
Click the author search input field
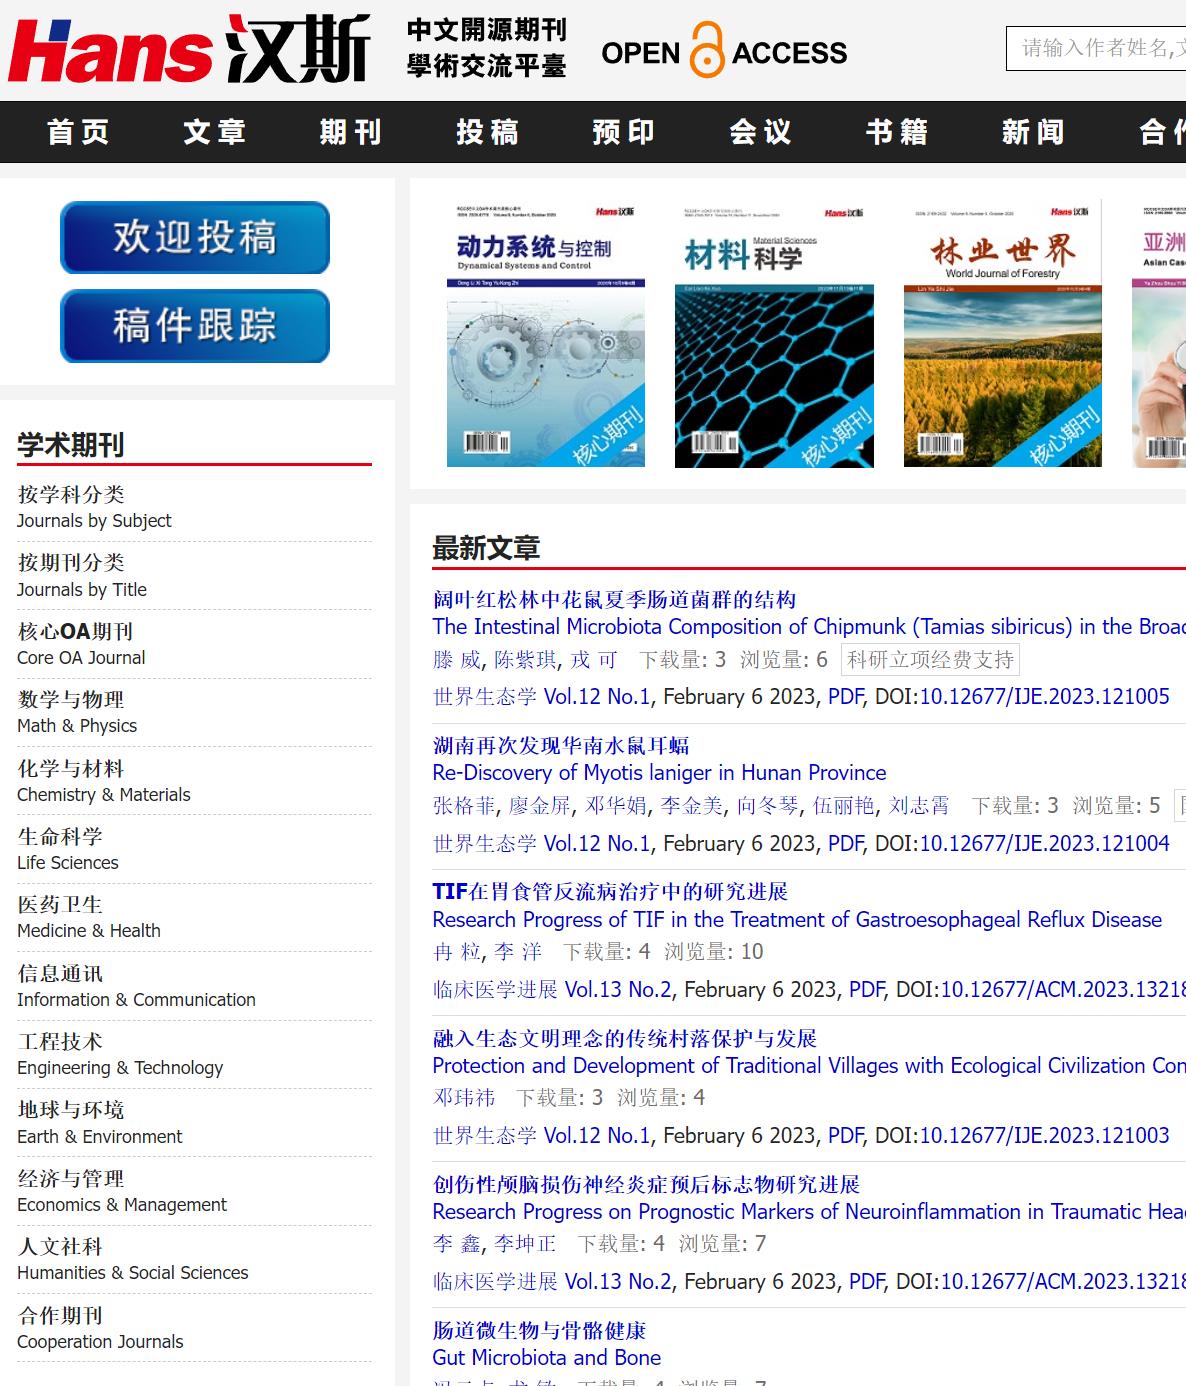pyautogui.click(x=1095, y=47)
